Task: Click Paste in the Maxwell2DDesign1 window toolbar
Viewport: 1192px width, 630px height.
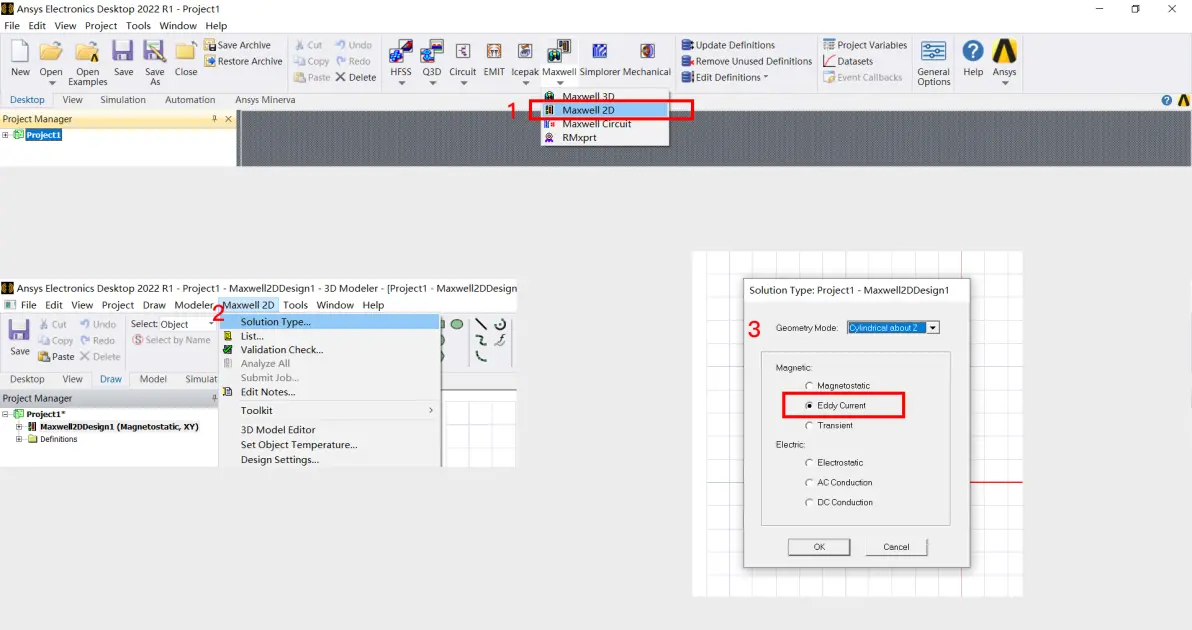Action: pos(56,357)
